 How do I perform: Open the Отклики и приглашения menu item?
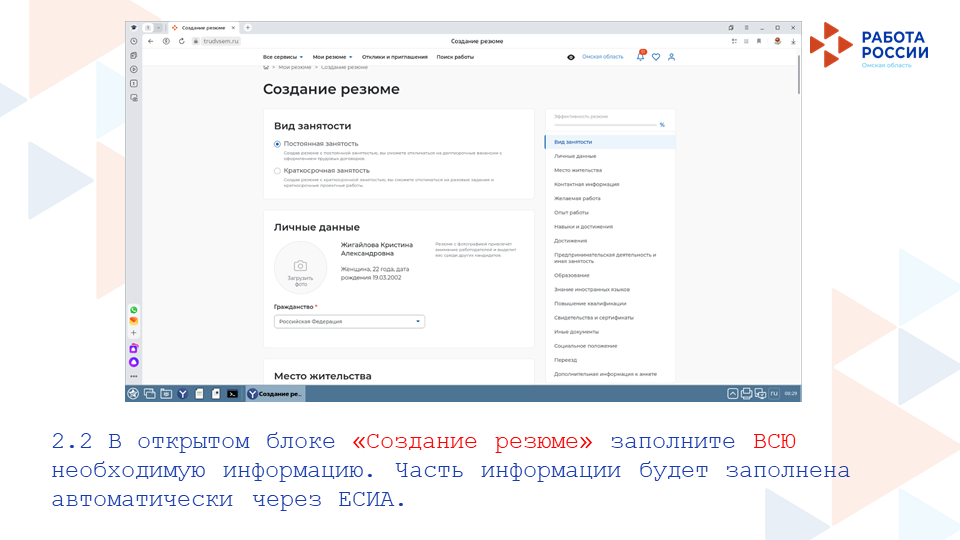coord(394,57)
